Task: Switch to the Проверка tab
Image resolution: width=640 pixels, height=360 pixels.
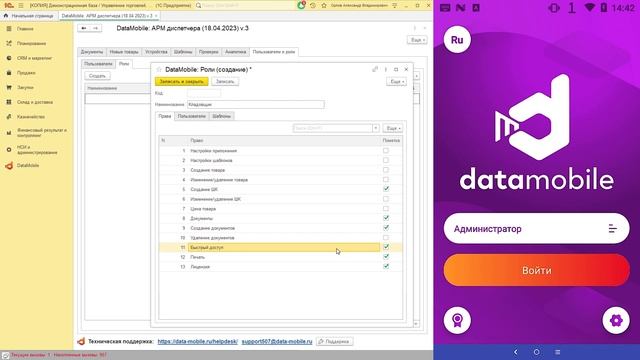Action: tap(209, 52)
